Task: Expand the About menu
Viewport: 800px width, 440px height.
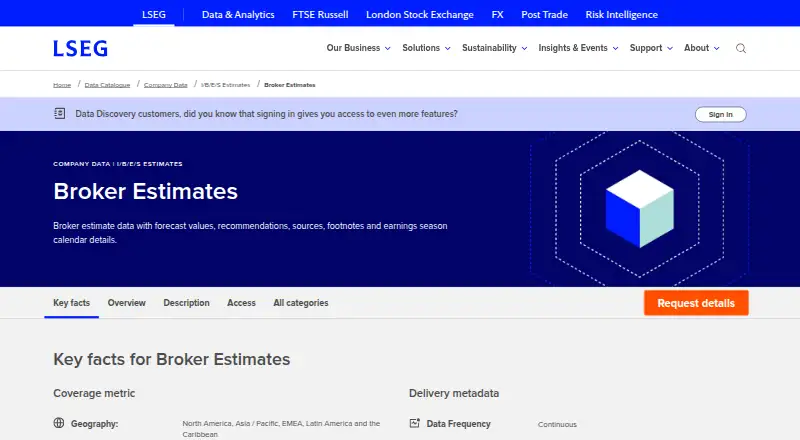Action: (702, 48)
